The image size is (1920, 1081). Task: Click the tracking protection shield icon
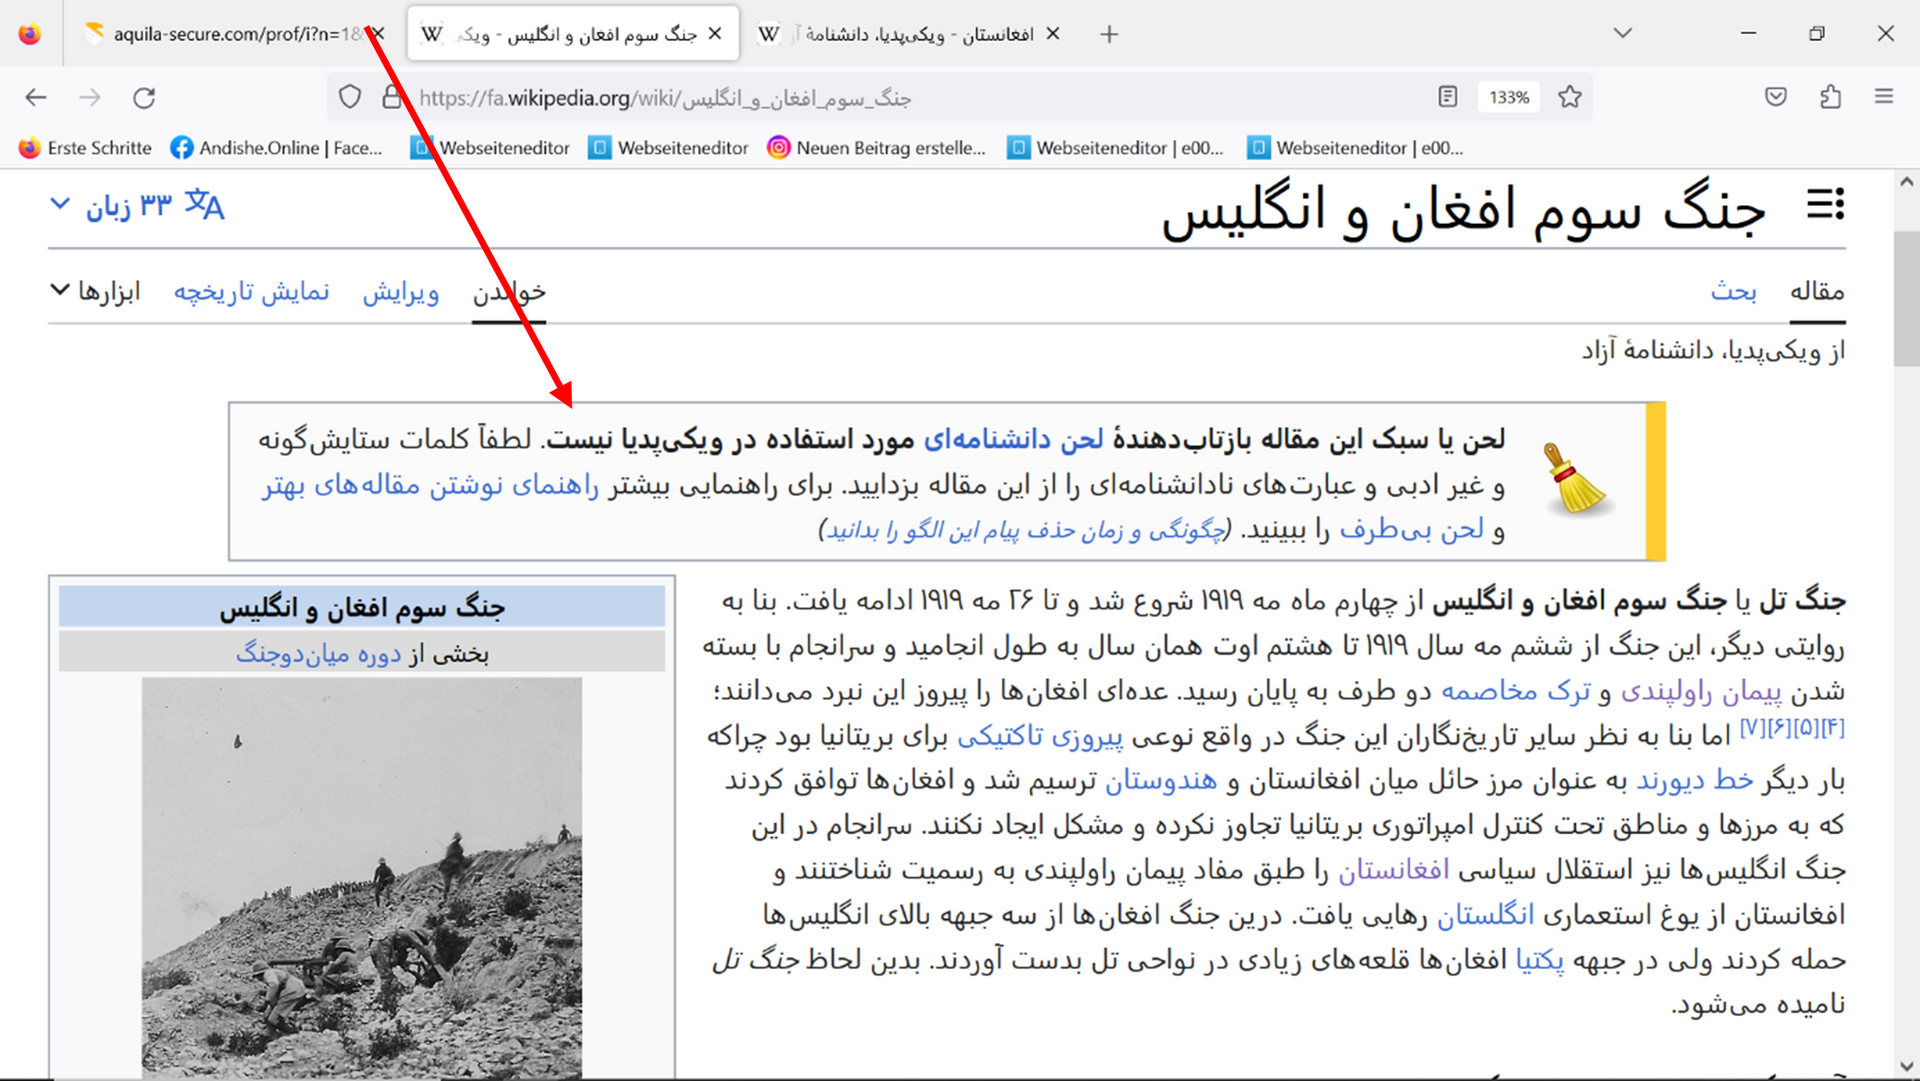pyautogui.click(x=349, y=97)
